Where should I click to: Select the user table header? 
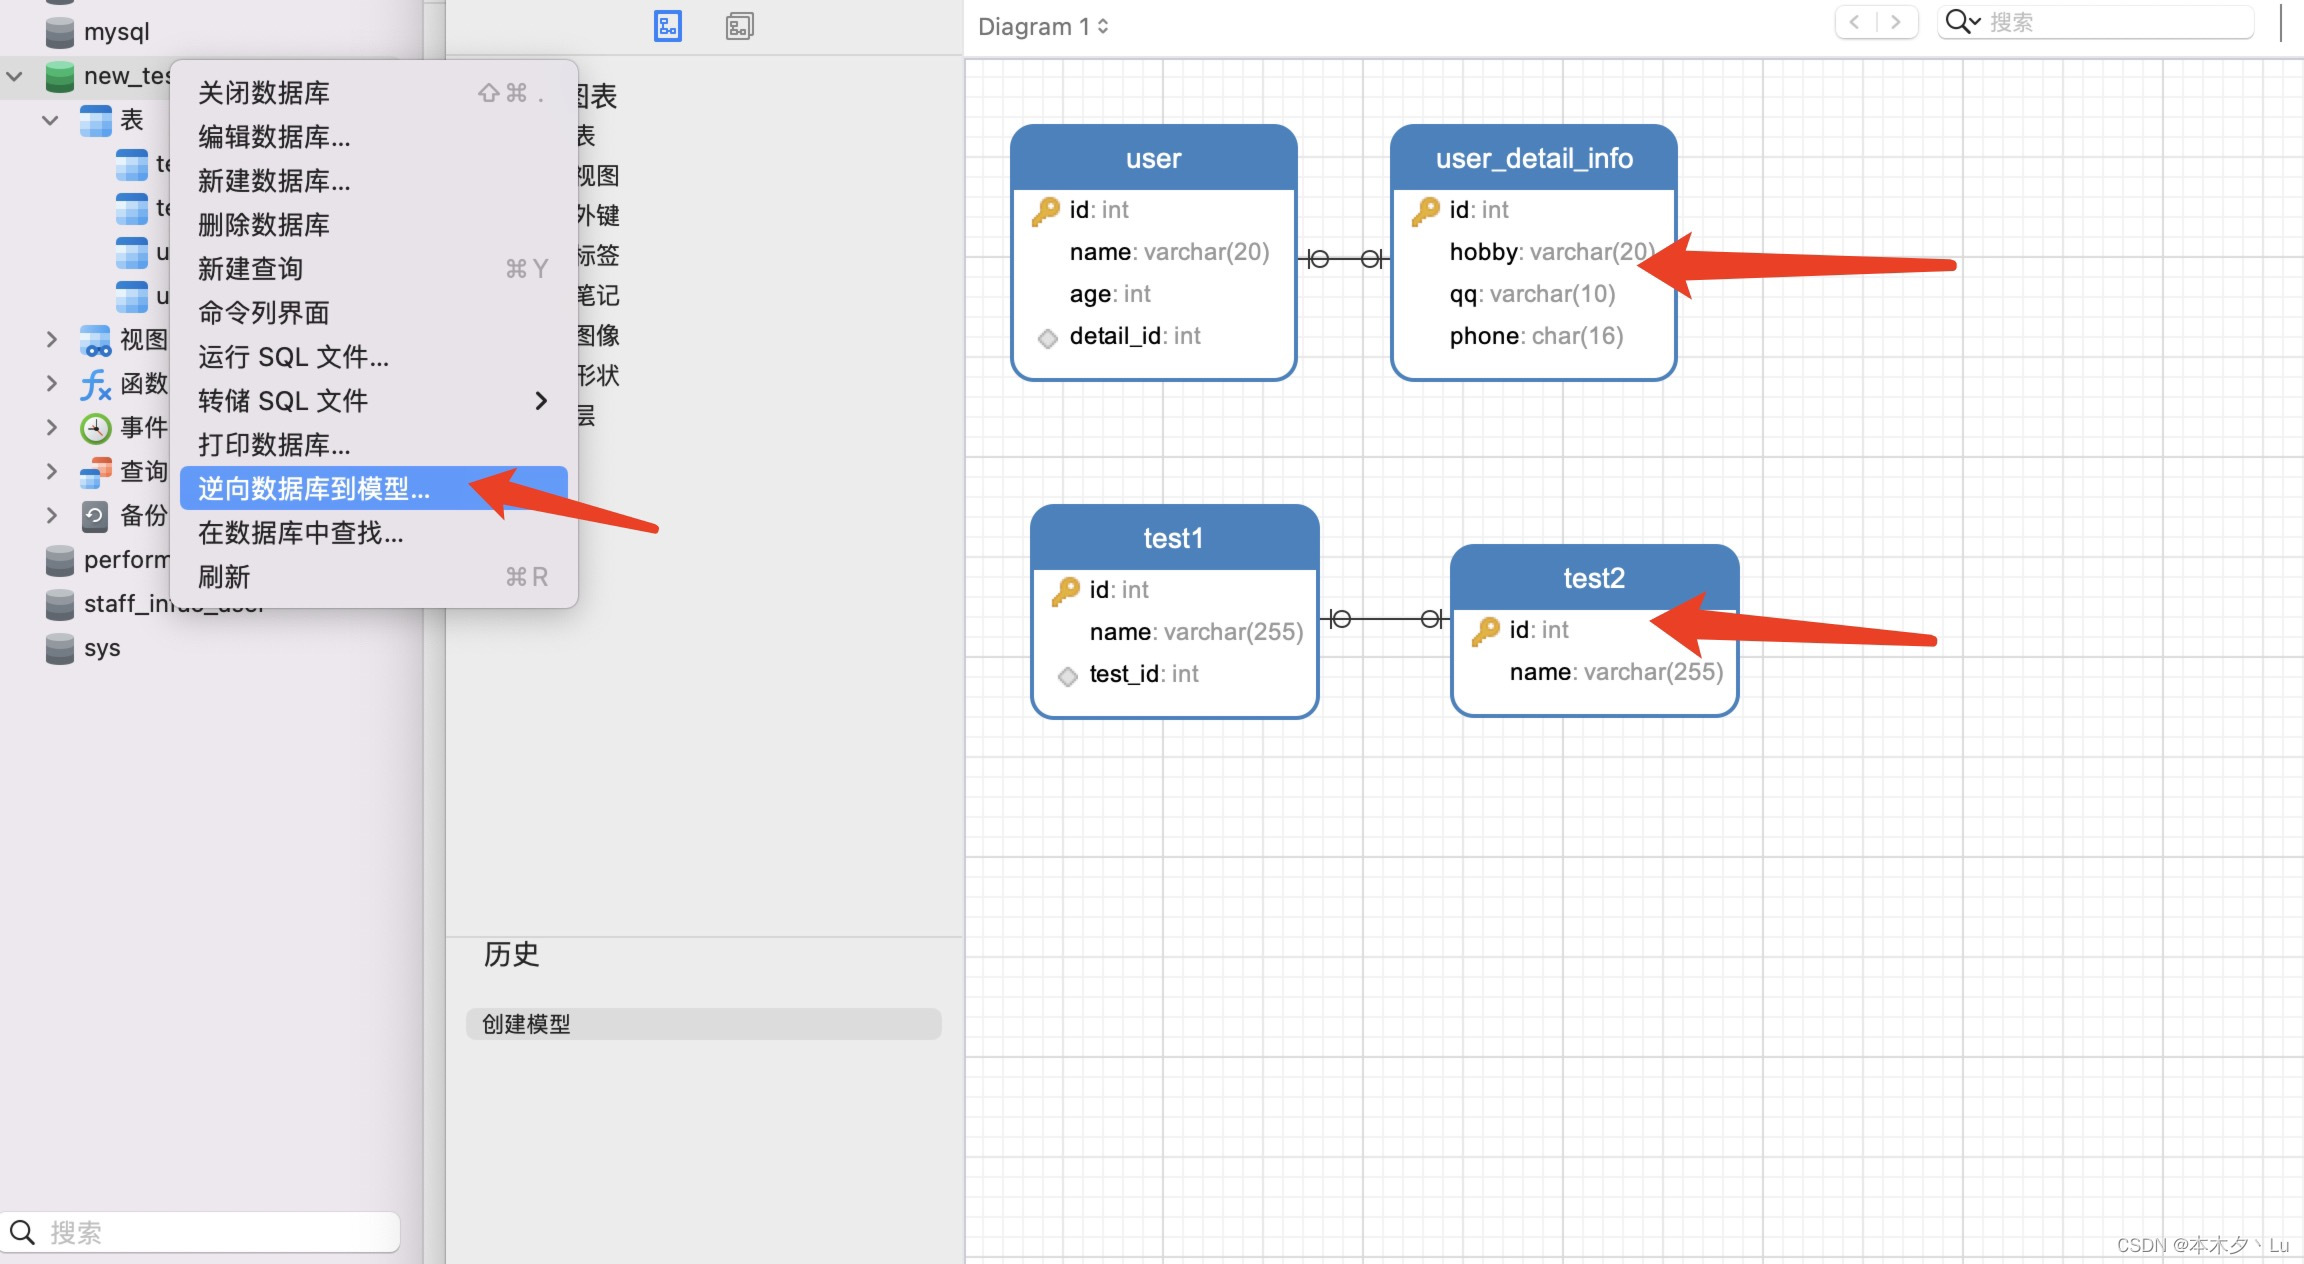(x=1153, y=158)
